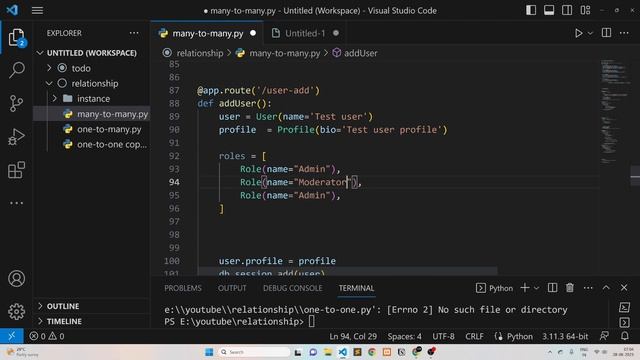Viewport: 640px width, 360px height.
Task: Open notifications bell in status bar
Action: (x=624, y=336)
